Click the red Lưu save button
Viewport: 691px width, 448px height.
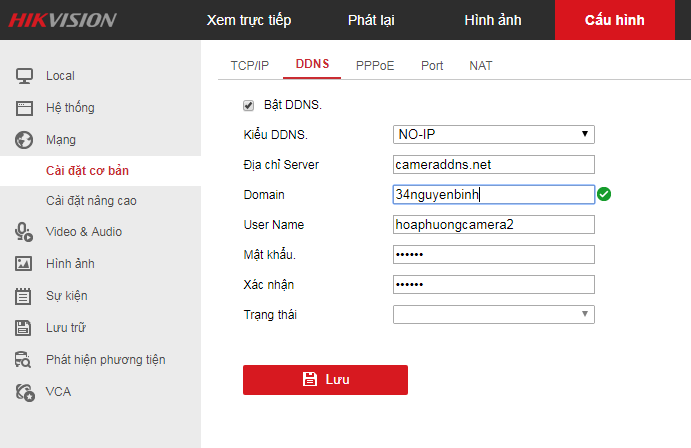pos(325,380)
